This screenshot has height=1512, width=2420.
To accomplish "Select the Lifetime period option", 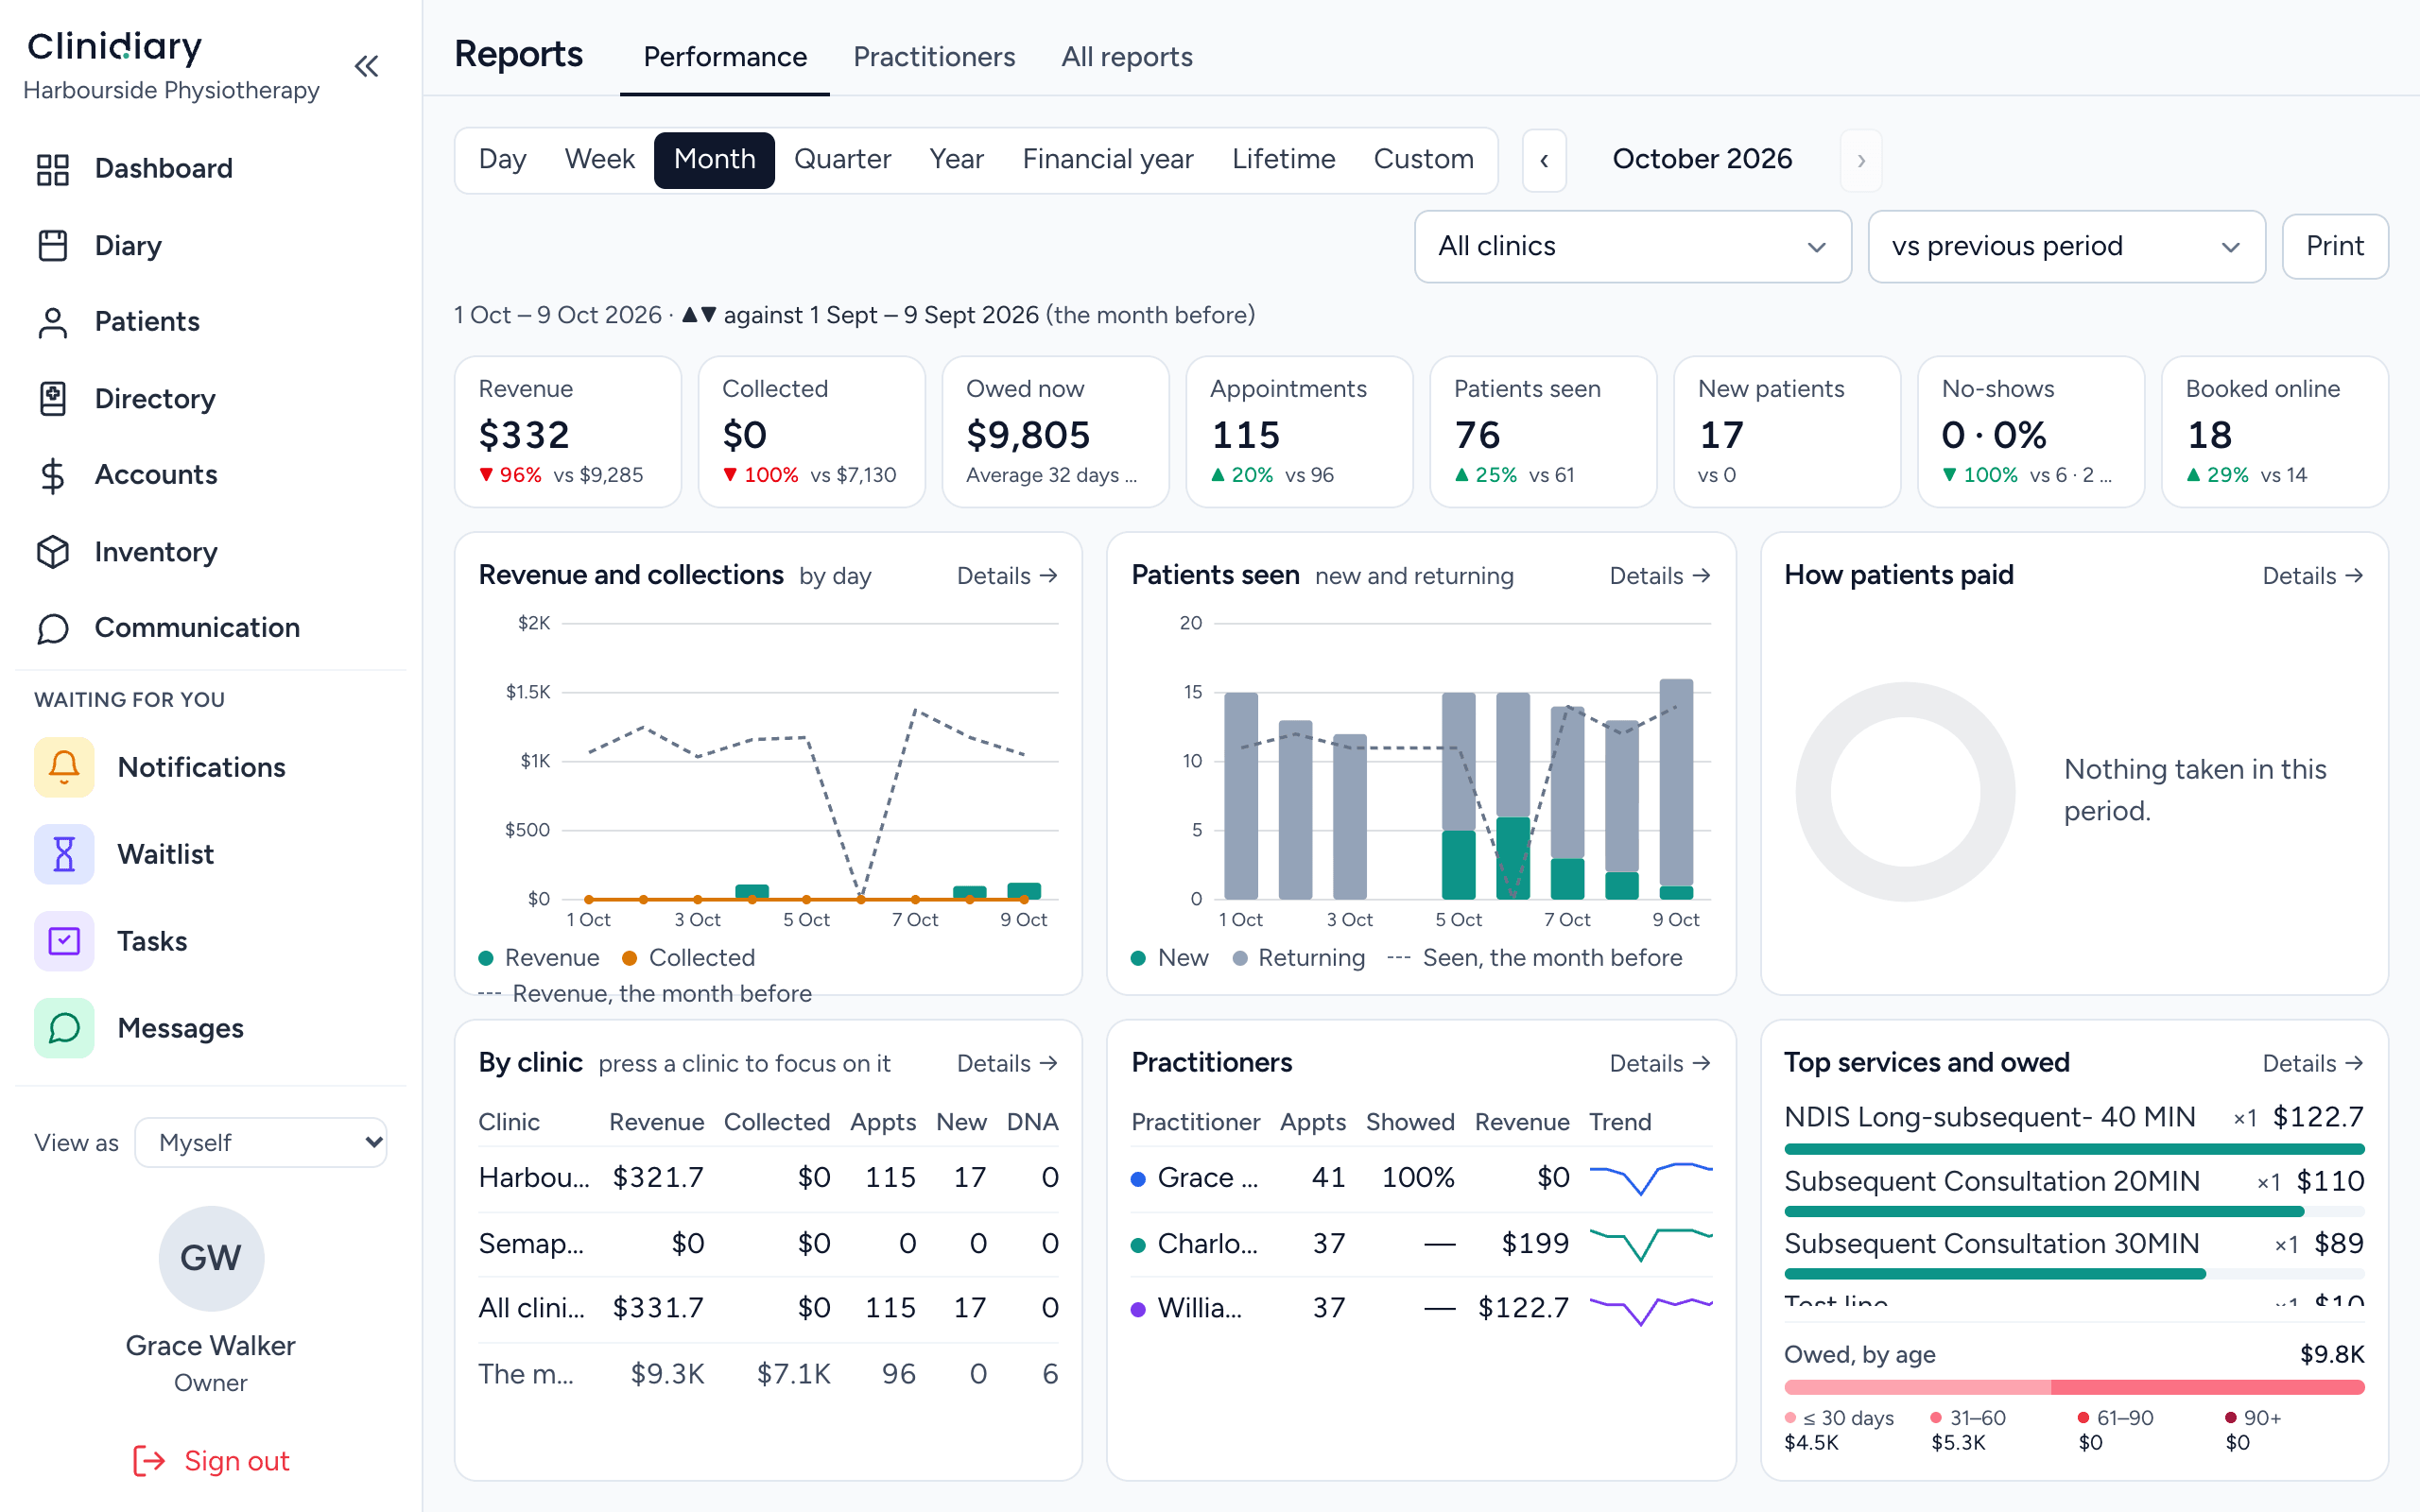I will [1283, 160].
